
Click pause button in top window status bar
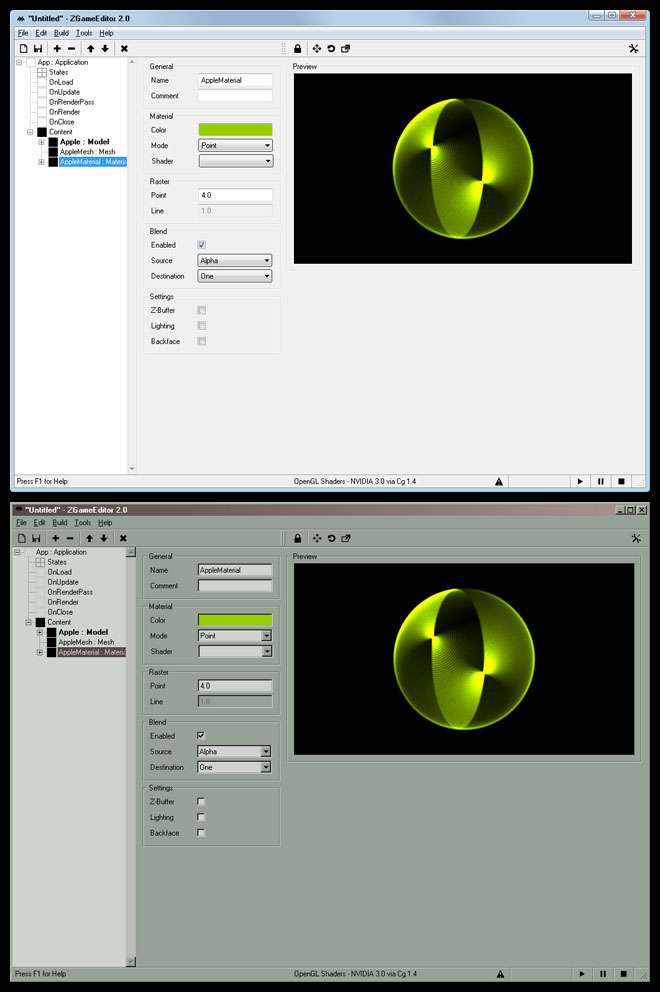click(601, 481)
